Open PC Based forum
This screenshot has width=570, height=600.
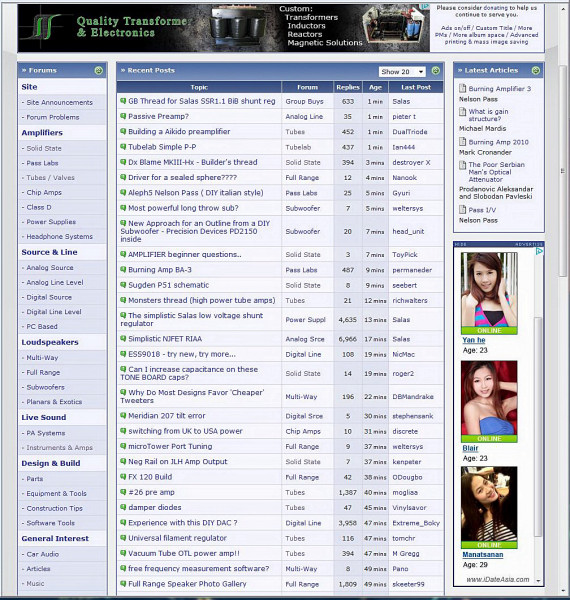click(42, 326)
